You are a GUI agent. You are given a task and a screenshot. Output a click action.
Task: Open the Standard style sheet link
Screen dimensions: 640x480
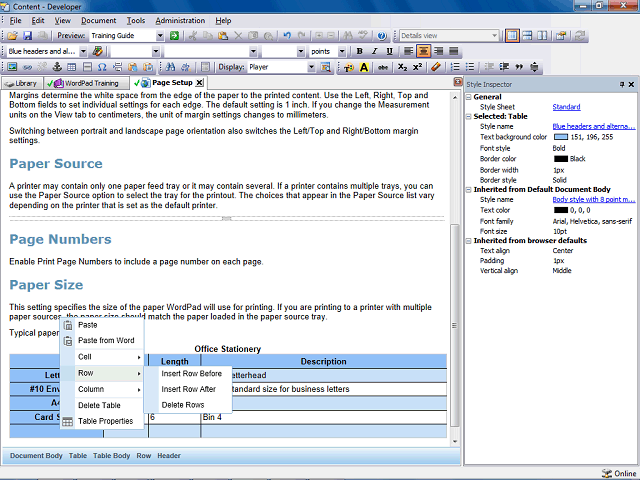[x=566, y=107]
